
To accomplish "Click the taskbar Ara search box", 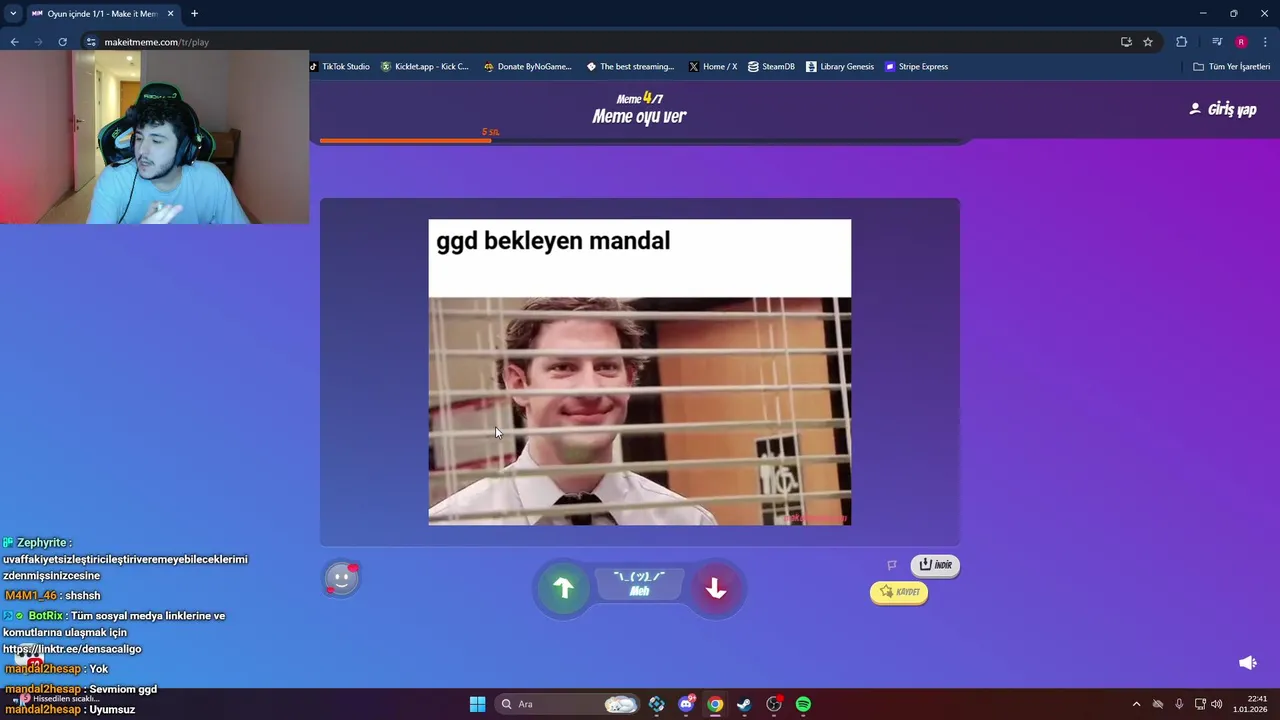I will pyautogui.click(x=567, y=704).
